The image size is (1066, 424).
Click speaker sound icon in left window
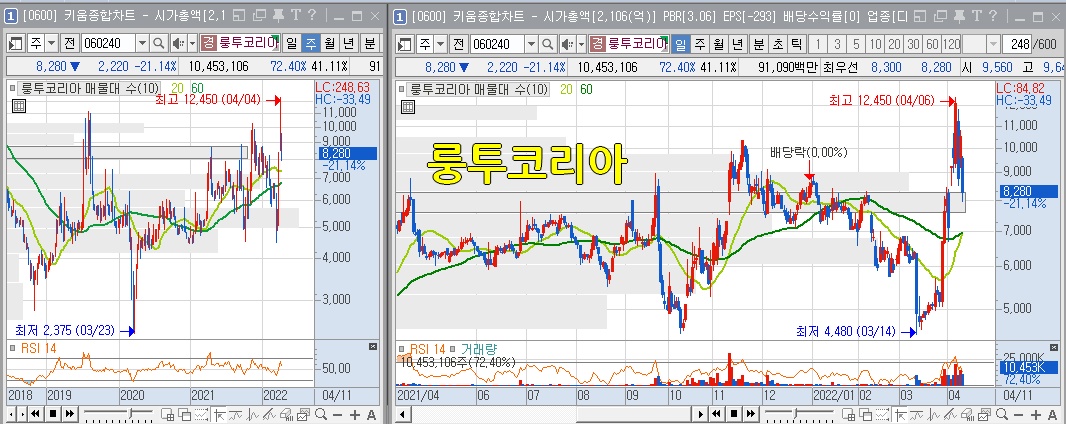click(x=178, y=44)
